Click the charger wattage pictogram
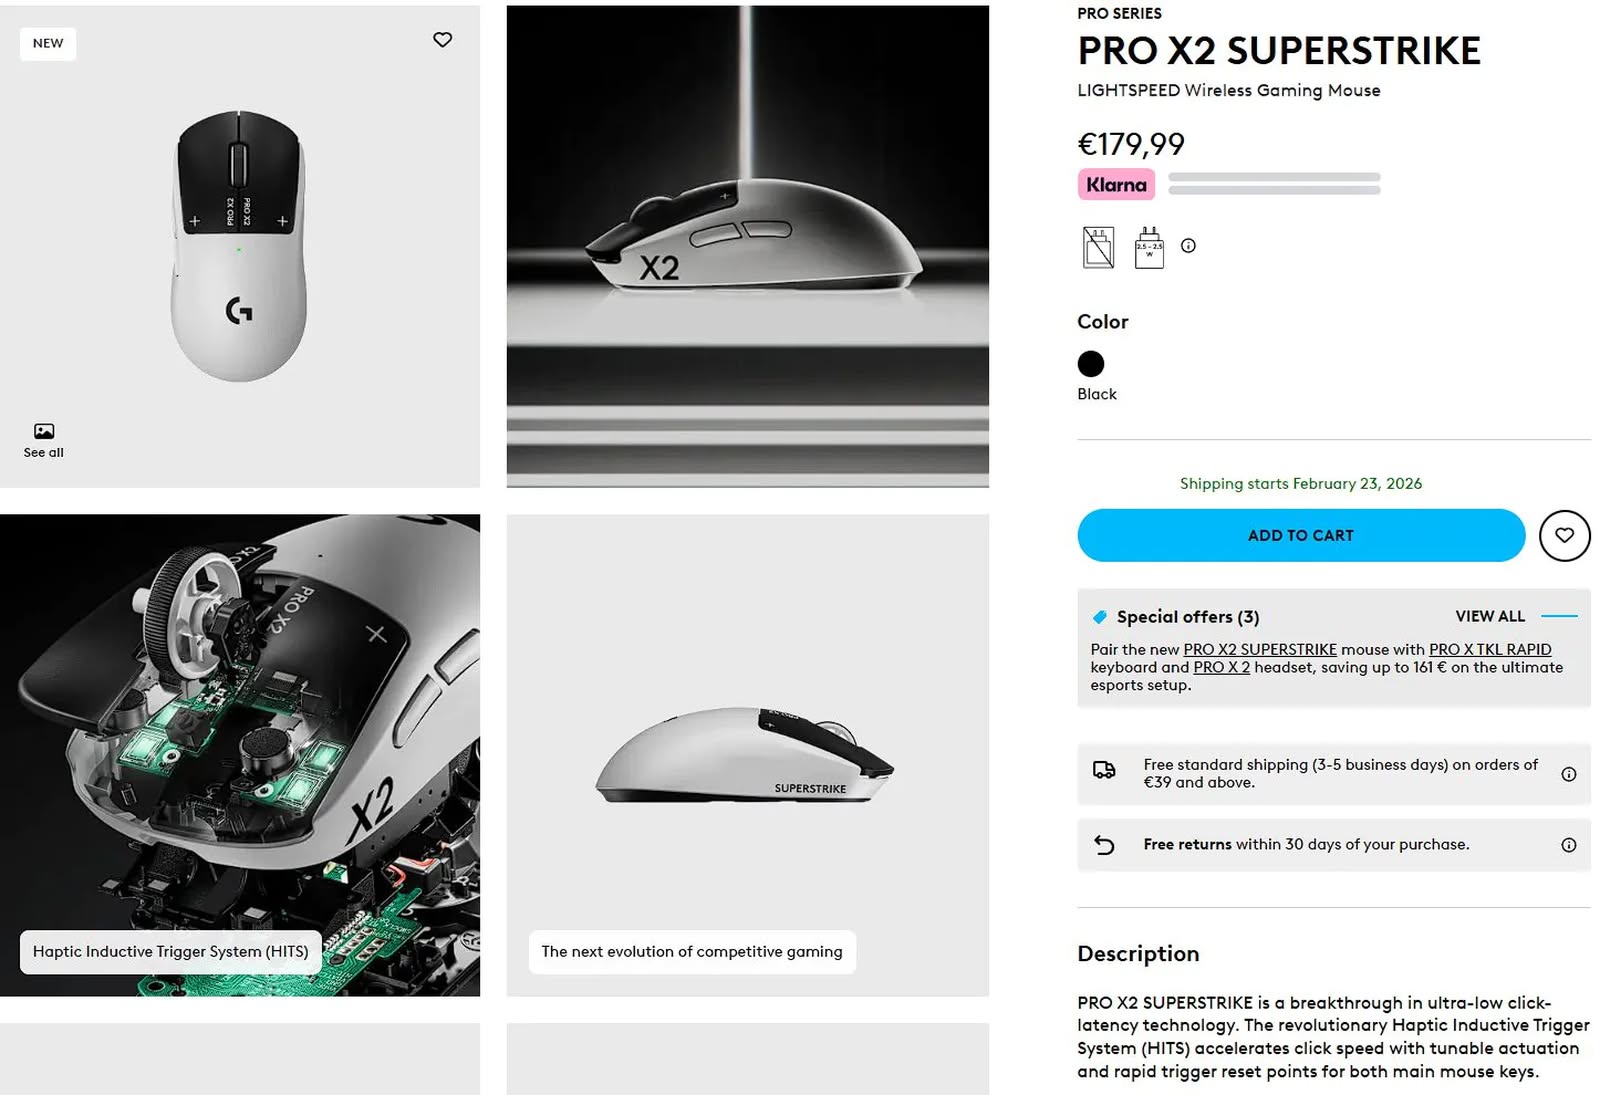 click(x=1149, y=247)
